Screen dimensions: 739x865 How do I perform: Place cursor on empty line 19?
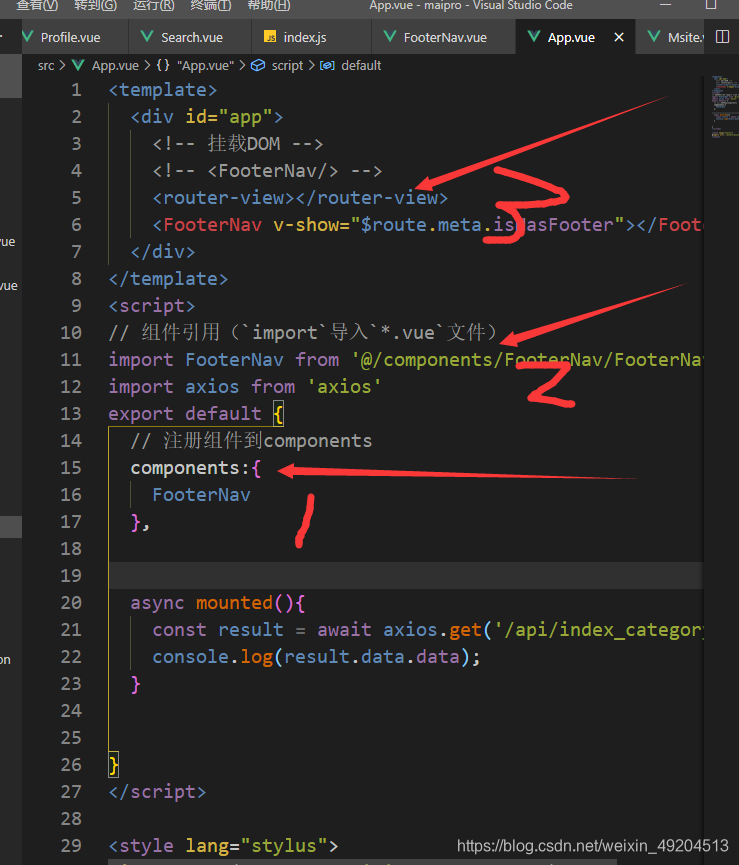pyautogui.click(x=406, y=575)
